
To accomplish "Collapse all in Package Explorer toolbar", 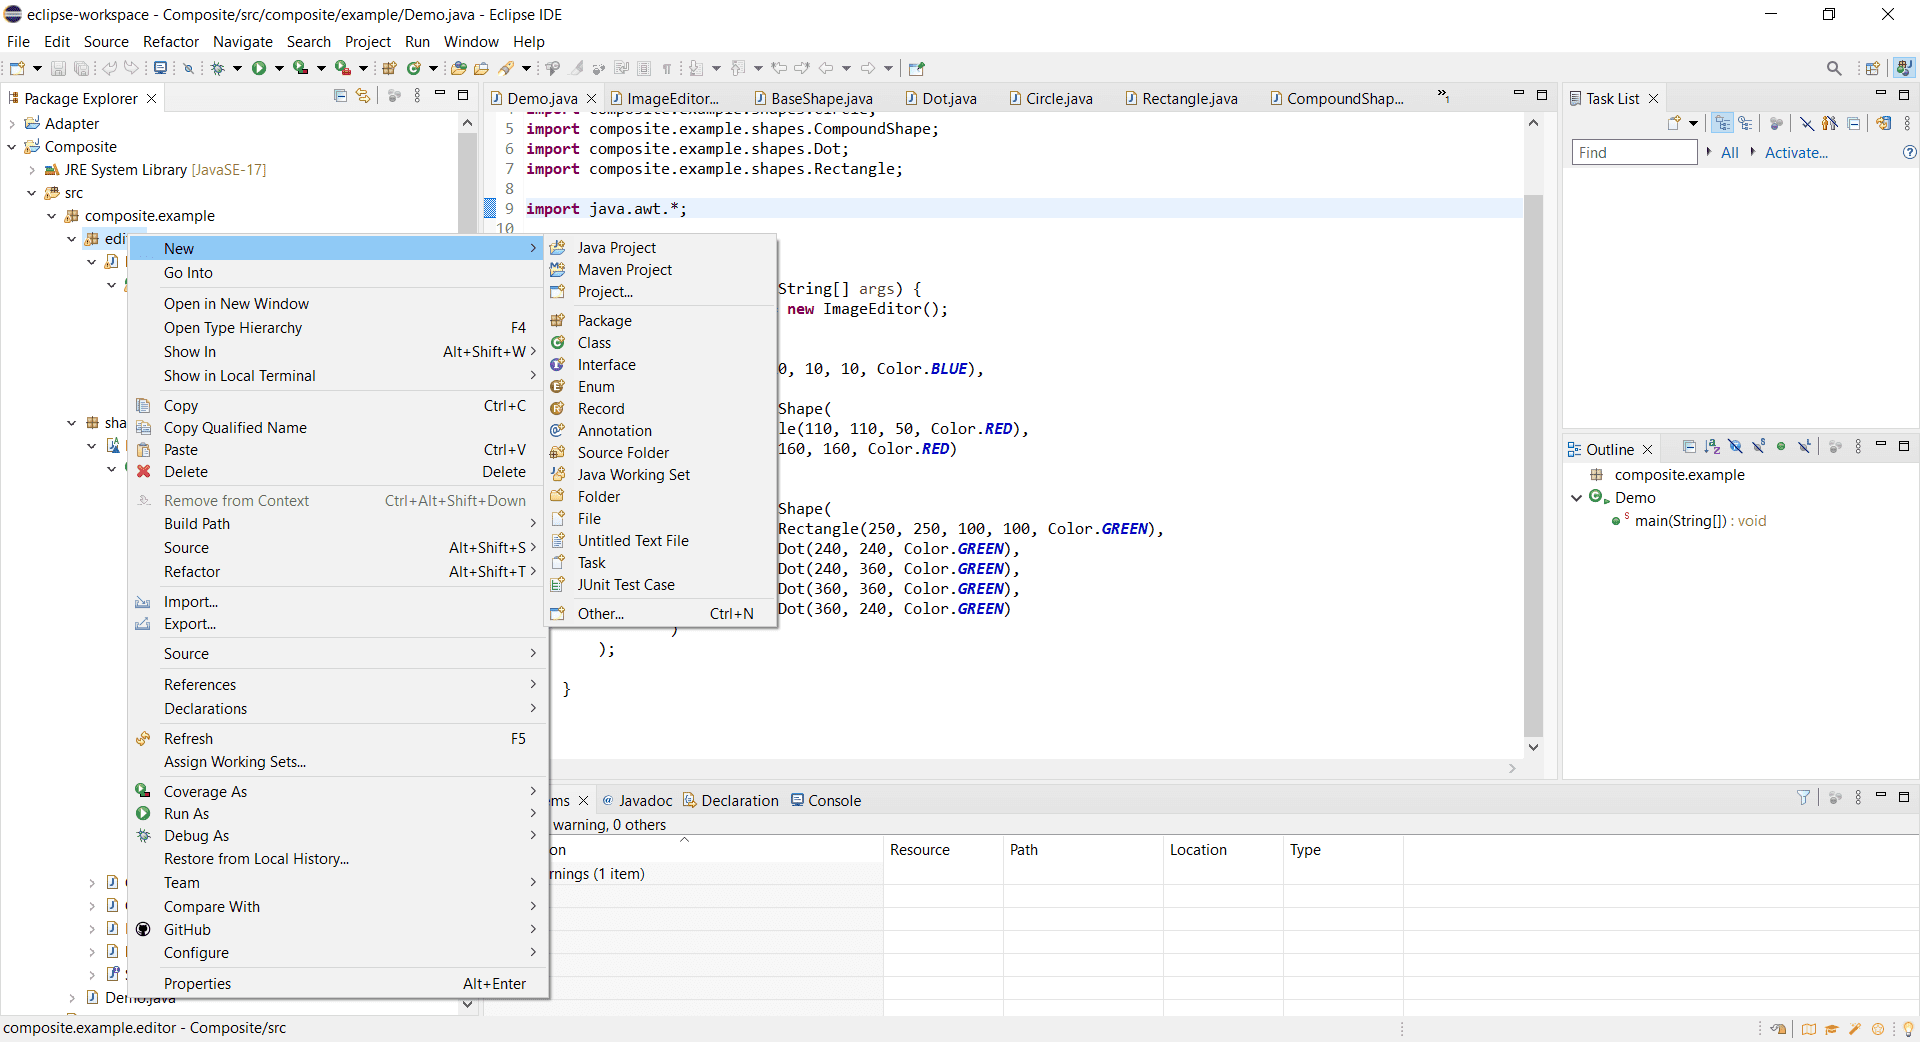I will point(340,96).
